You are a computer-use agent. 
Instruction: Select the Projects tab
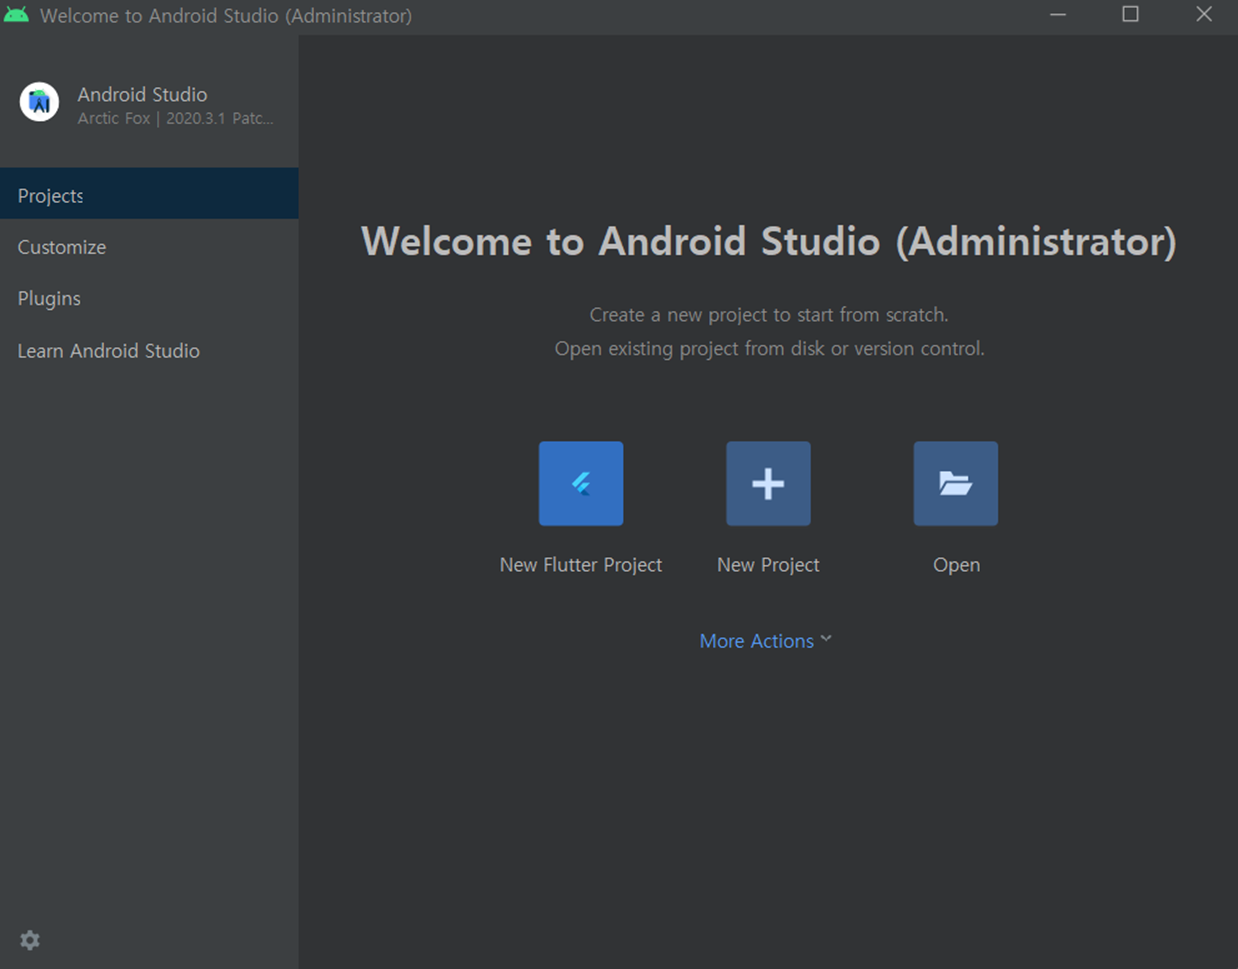[x=149, y=194]
